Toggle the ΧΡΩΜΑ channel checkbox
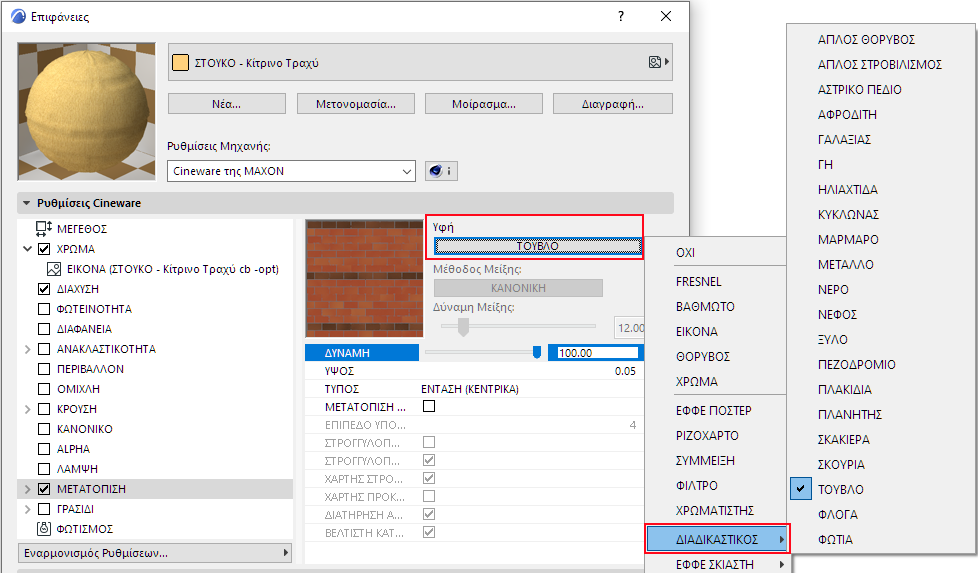The image size is (978, 573). point(44,249)
